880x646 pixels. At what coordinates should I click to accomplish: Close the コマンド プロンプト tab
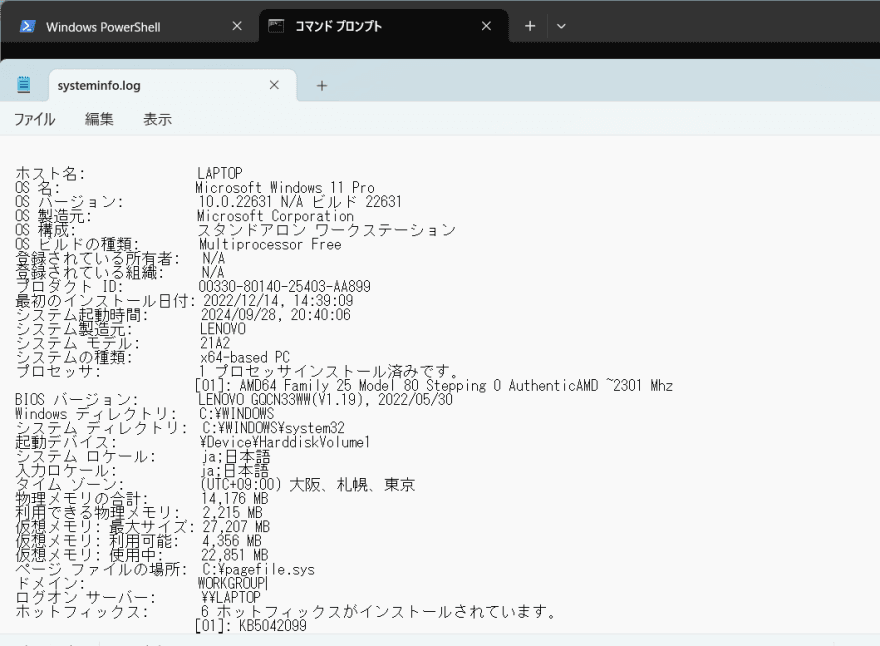[486, 26]
